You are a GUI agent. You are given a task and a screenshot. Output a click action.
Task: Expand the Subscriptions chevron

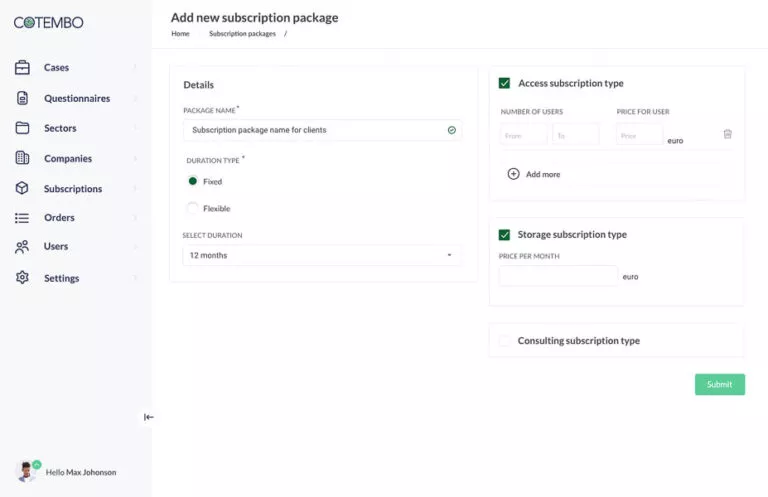click(x=135, y=189)
